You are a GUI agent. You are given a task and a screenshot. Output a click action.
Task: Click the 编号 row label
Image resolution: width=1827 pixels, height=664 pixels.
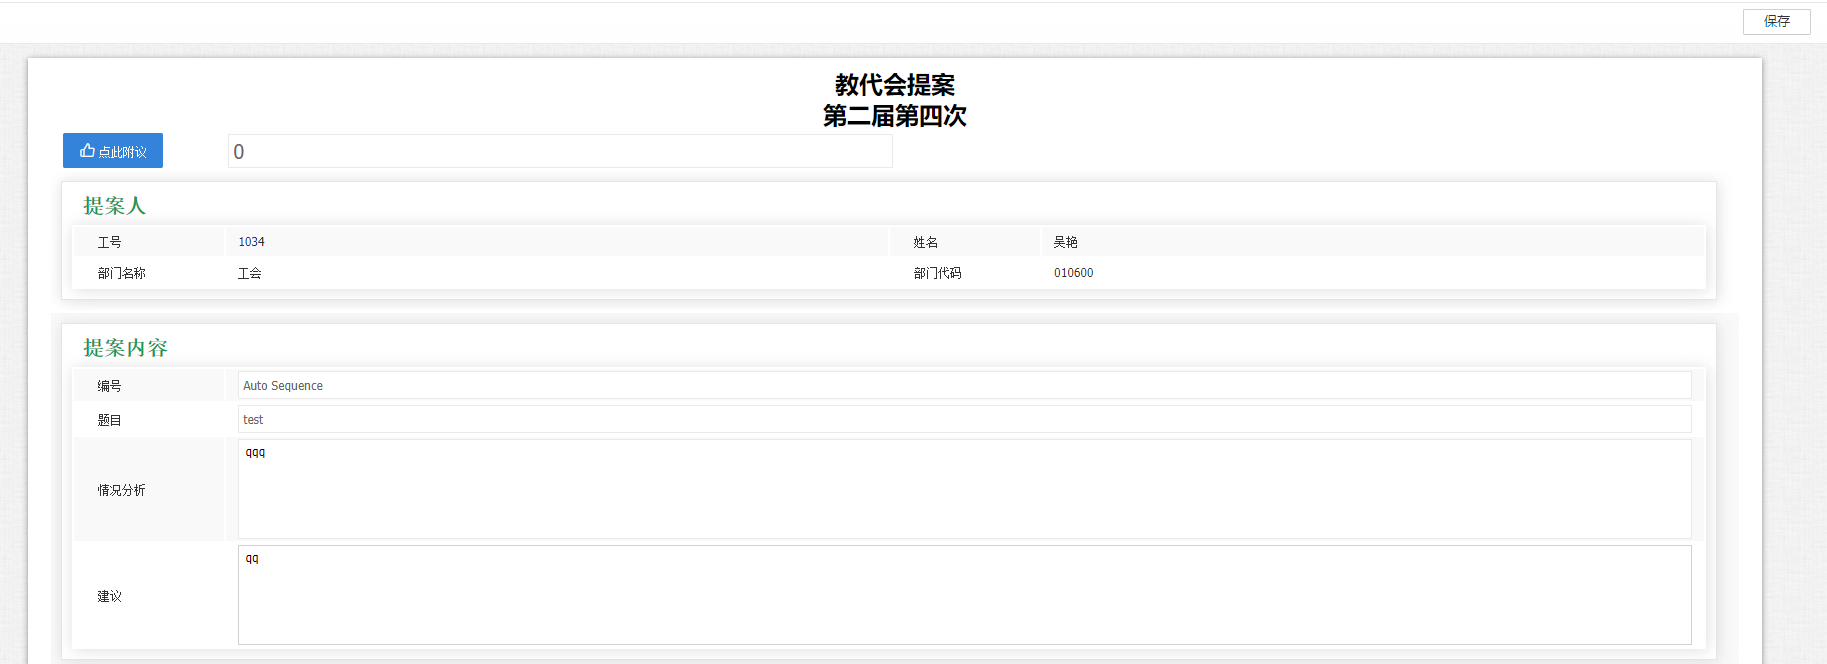pyautogui.click(x=109, y=386)
